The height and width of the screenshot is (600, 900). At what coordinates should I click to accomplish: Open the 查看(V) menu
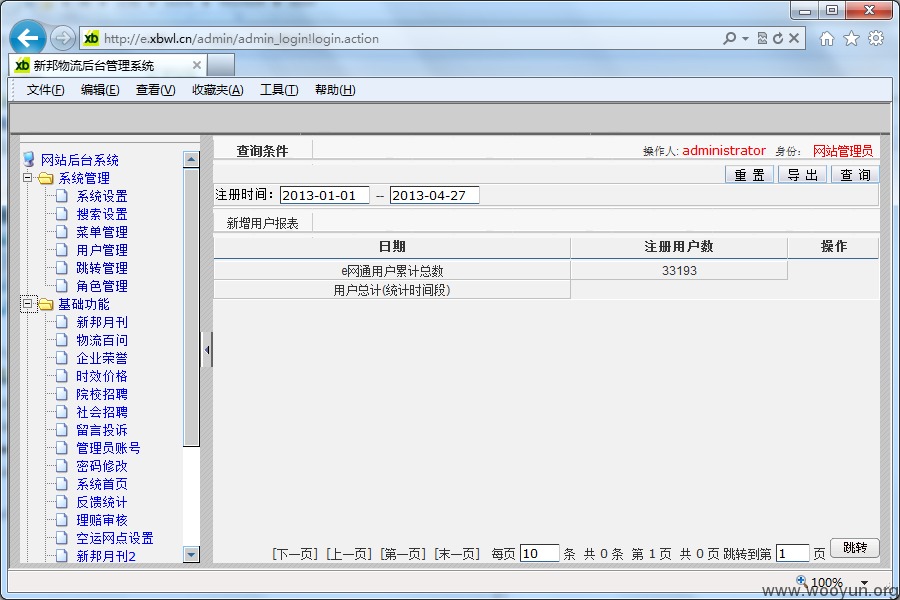pyautogui.click(x=156, y=90)
